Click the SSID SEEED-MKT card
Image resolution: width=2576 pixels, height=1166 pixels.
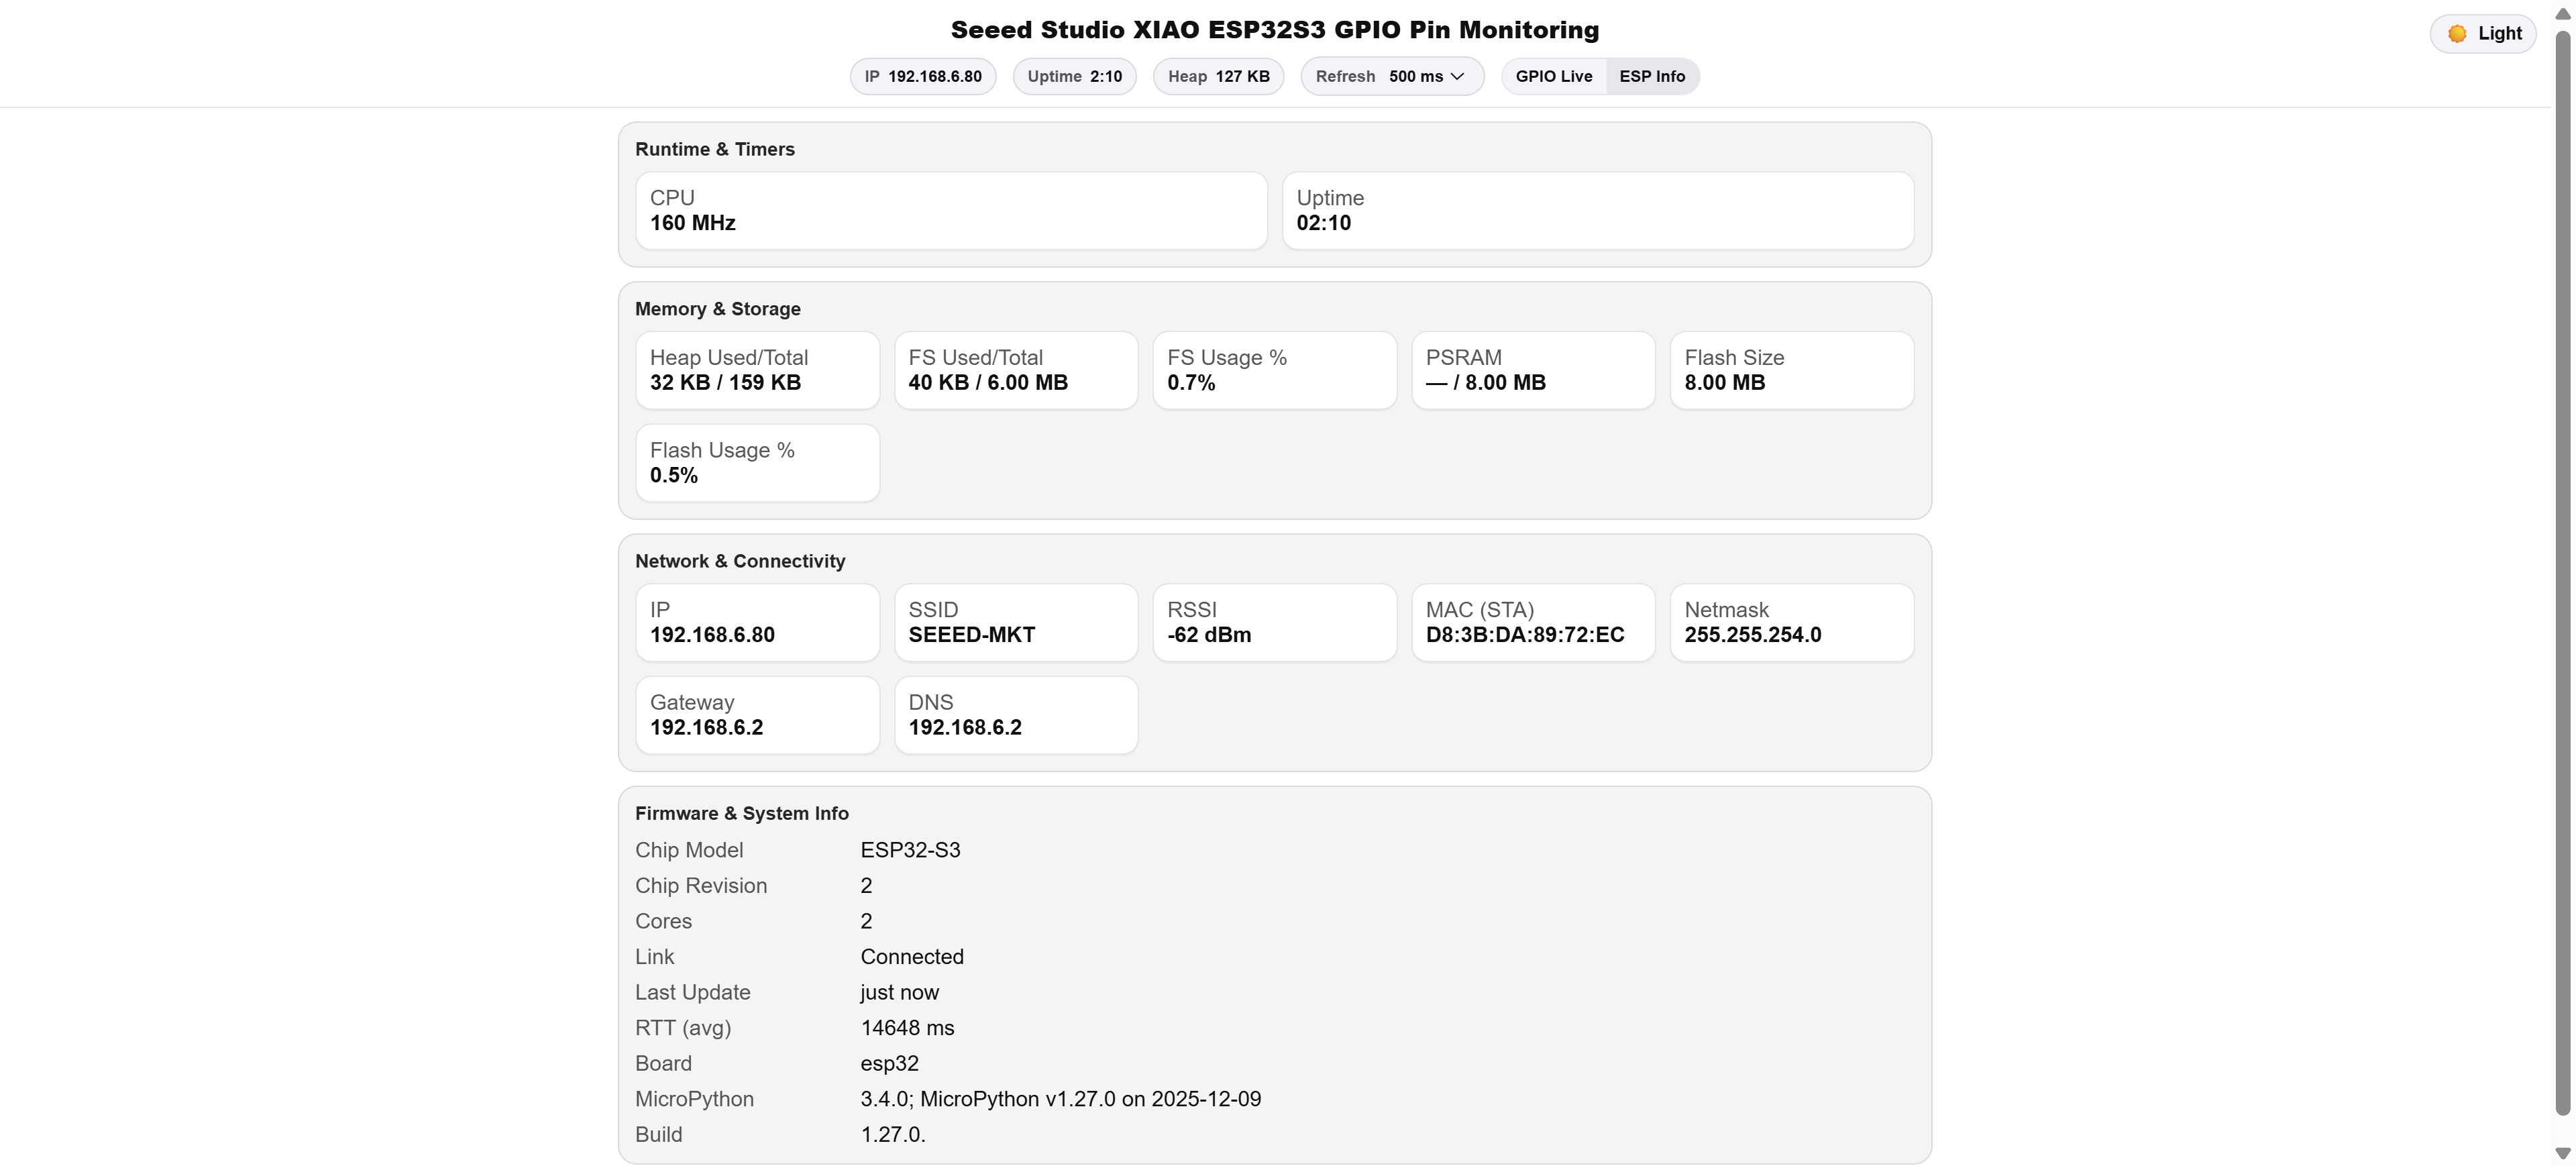tap(1015, 622)
